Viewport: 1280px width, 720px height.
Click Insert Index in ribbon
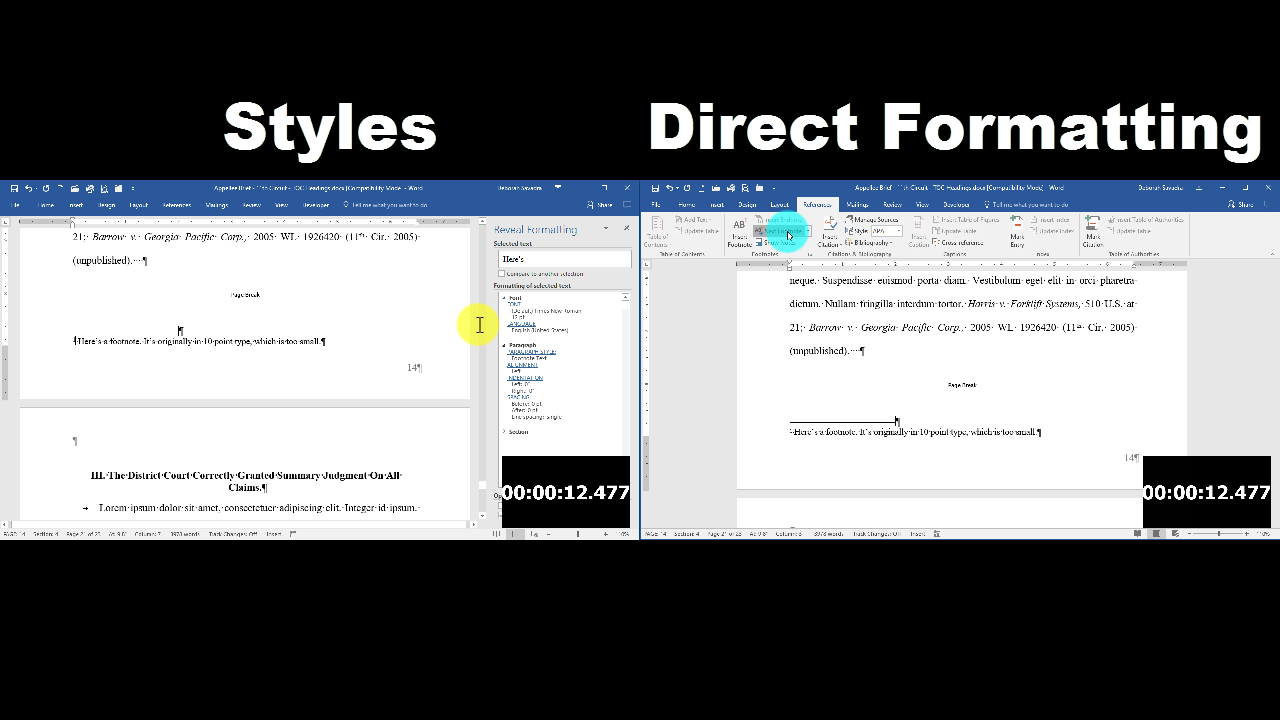(1050, 219)
